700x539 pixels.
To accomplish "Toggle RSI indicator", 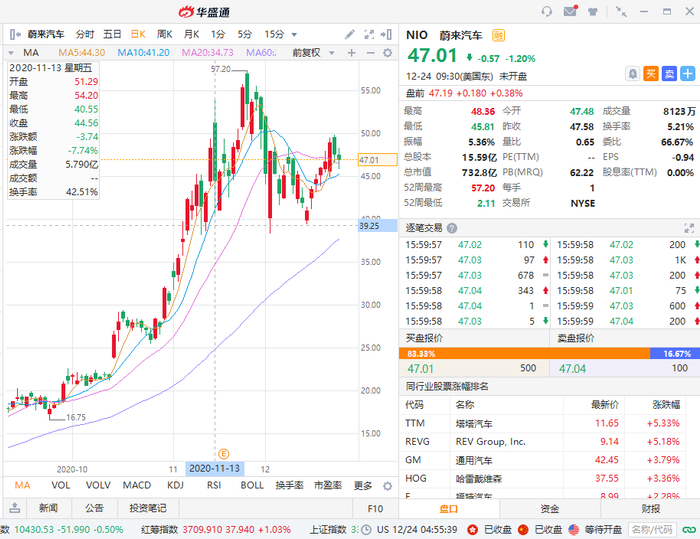I will [x=214, y=485].
